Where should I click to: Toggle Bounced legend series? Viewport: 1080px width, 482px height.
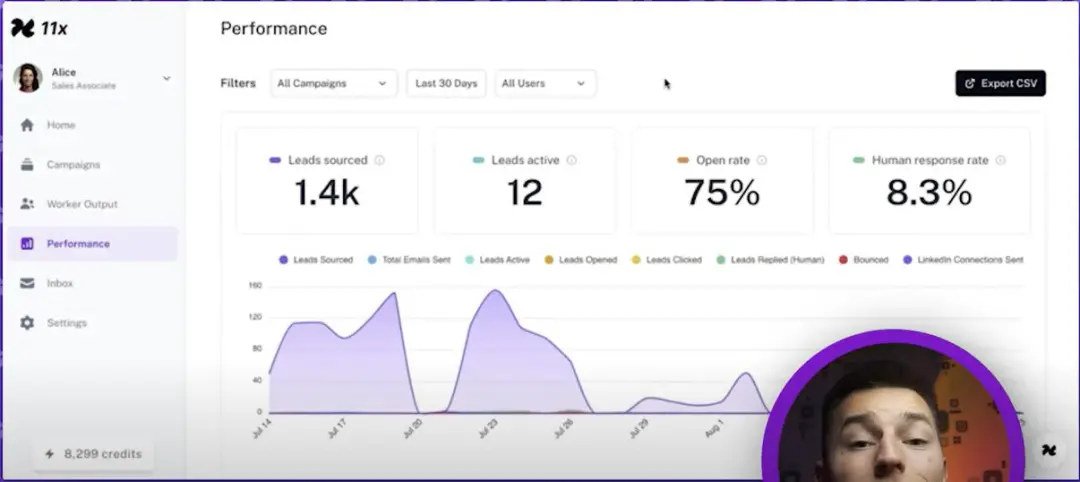(x=864, y=260)
